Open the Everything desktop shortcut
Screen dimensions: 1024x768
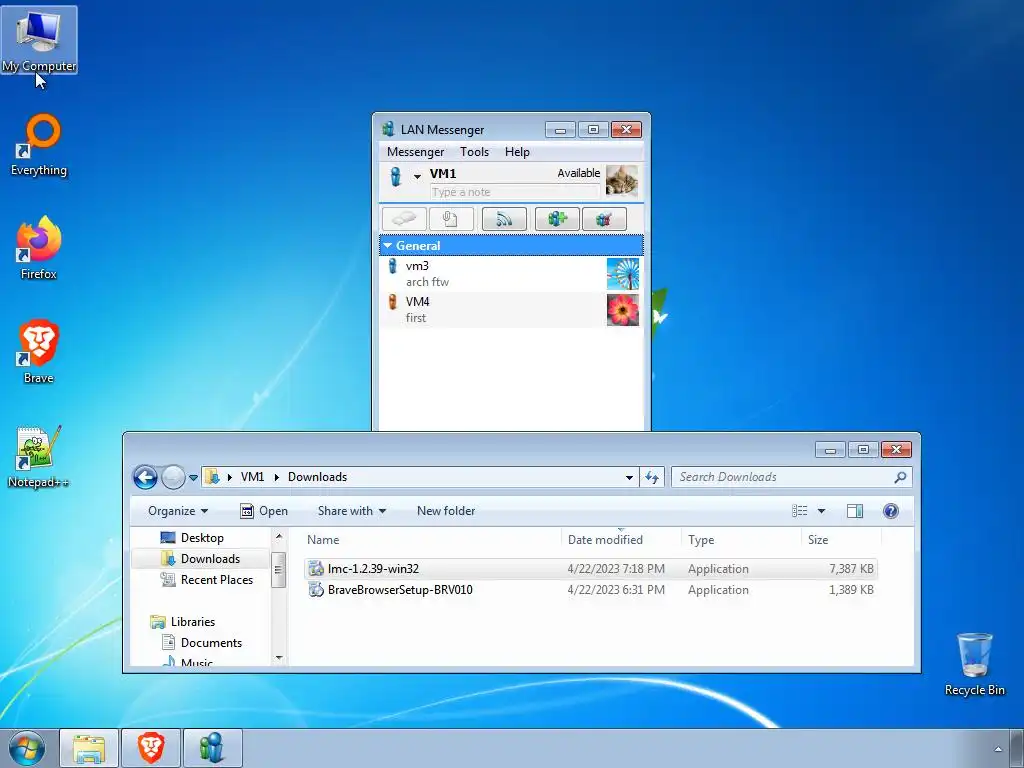coord(39,145)
